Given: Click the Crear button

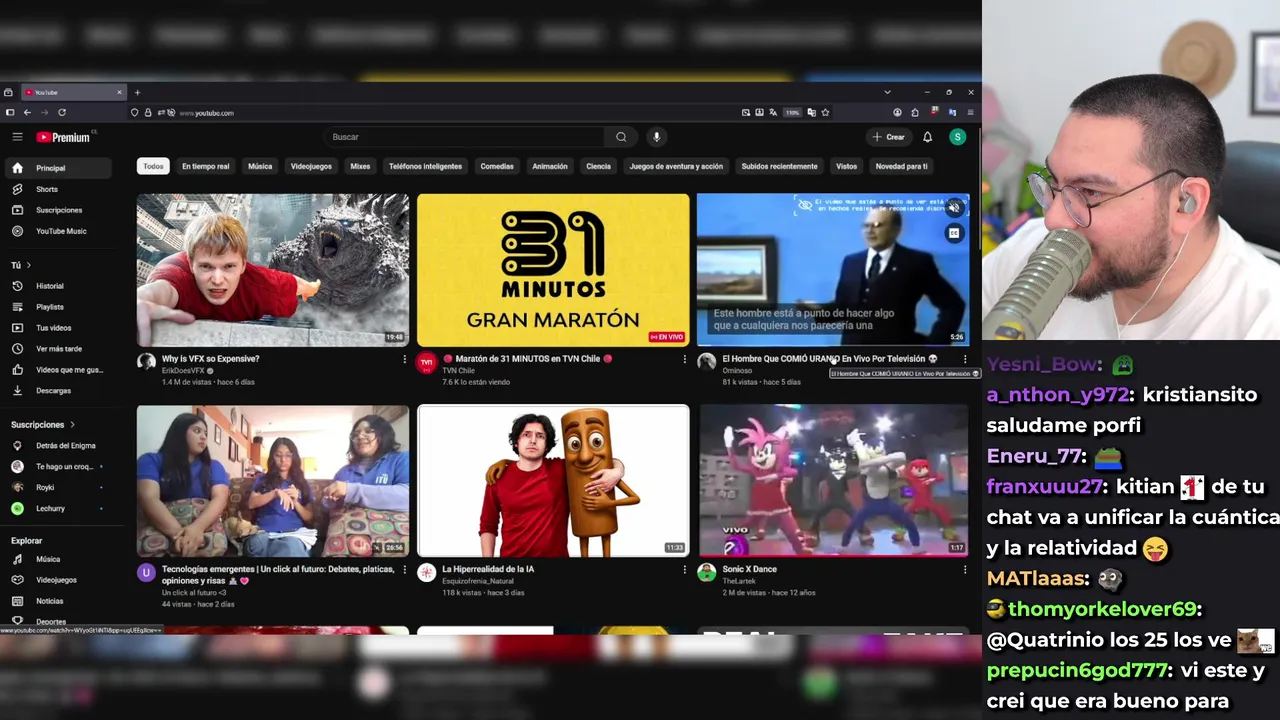Looking at the screenshot, I should [888, 137].
